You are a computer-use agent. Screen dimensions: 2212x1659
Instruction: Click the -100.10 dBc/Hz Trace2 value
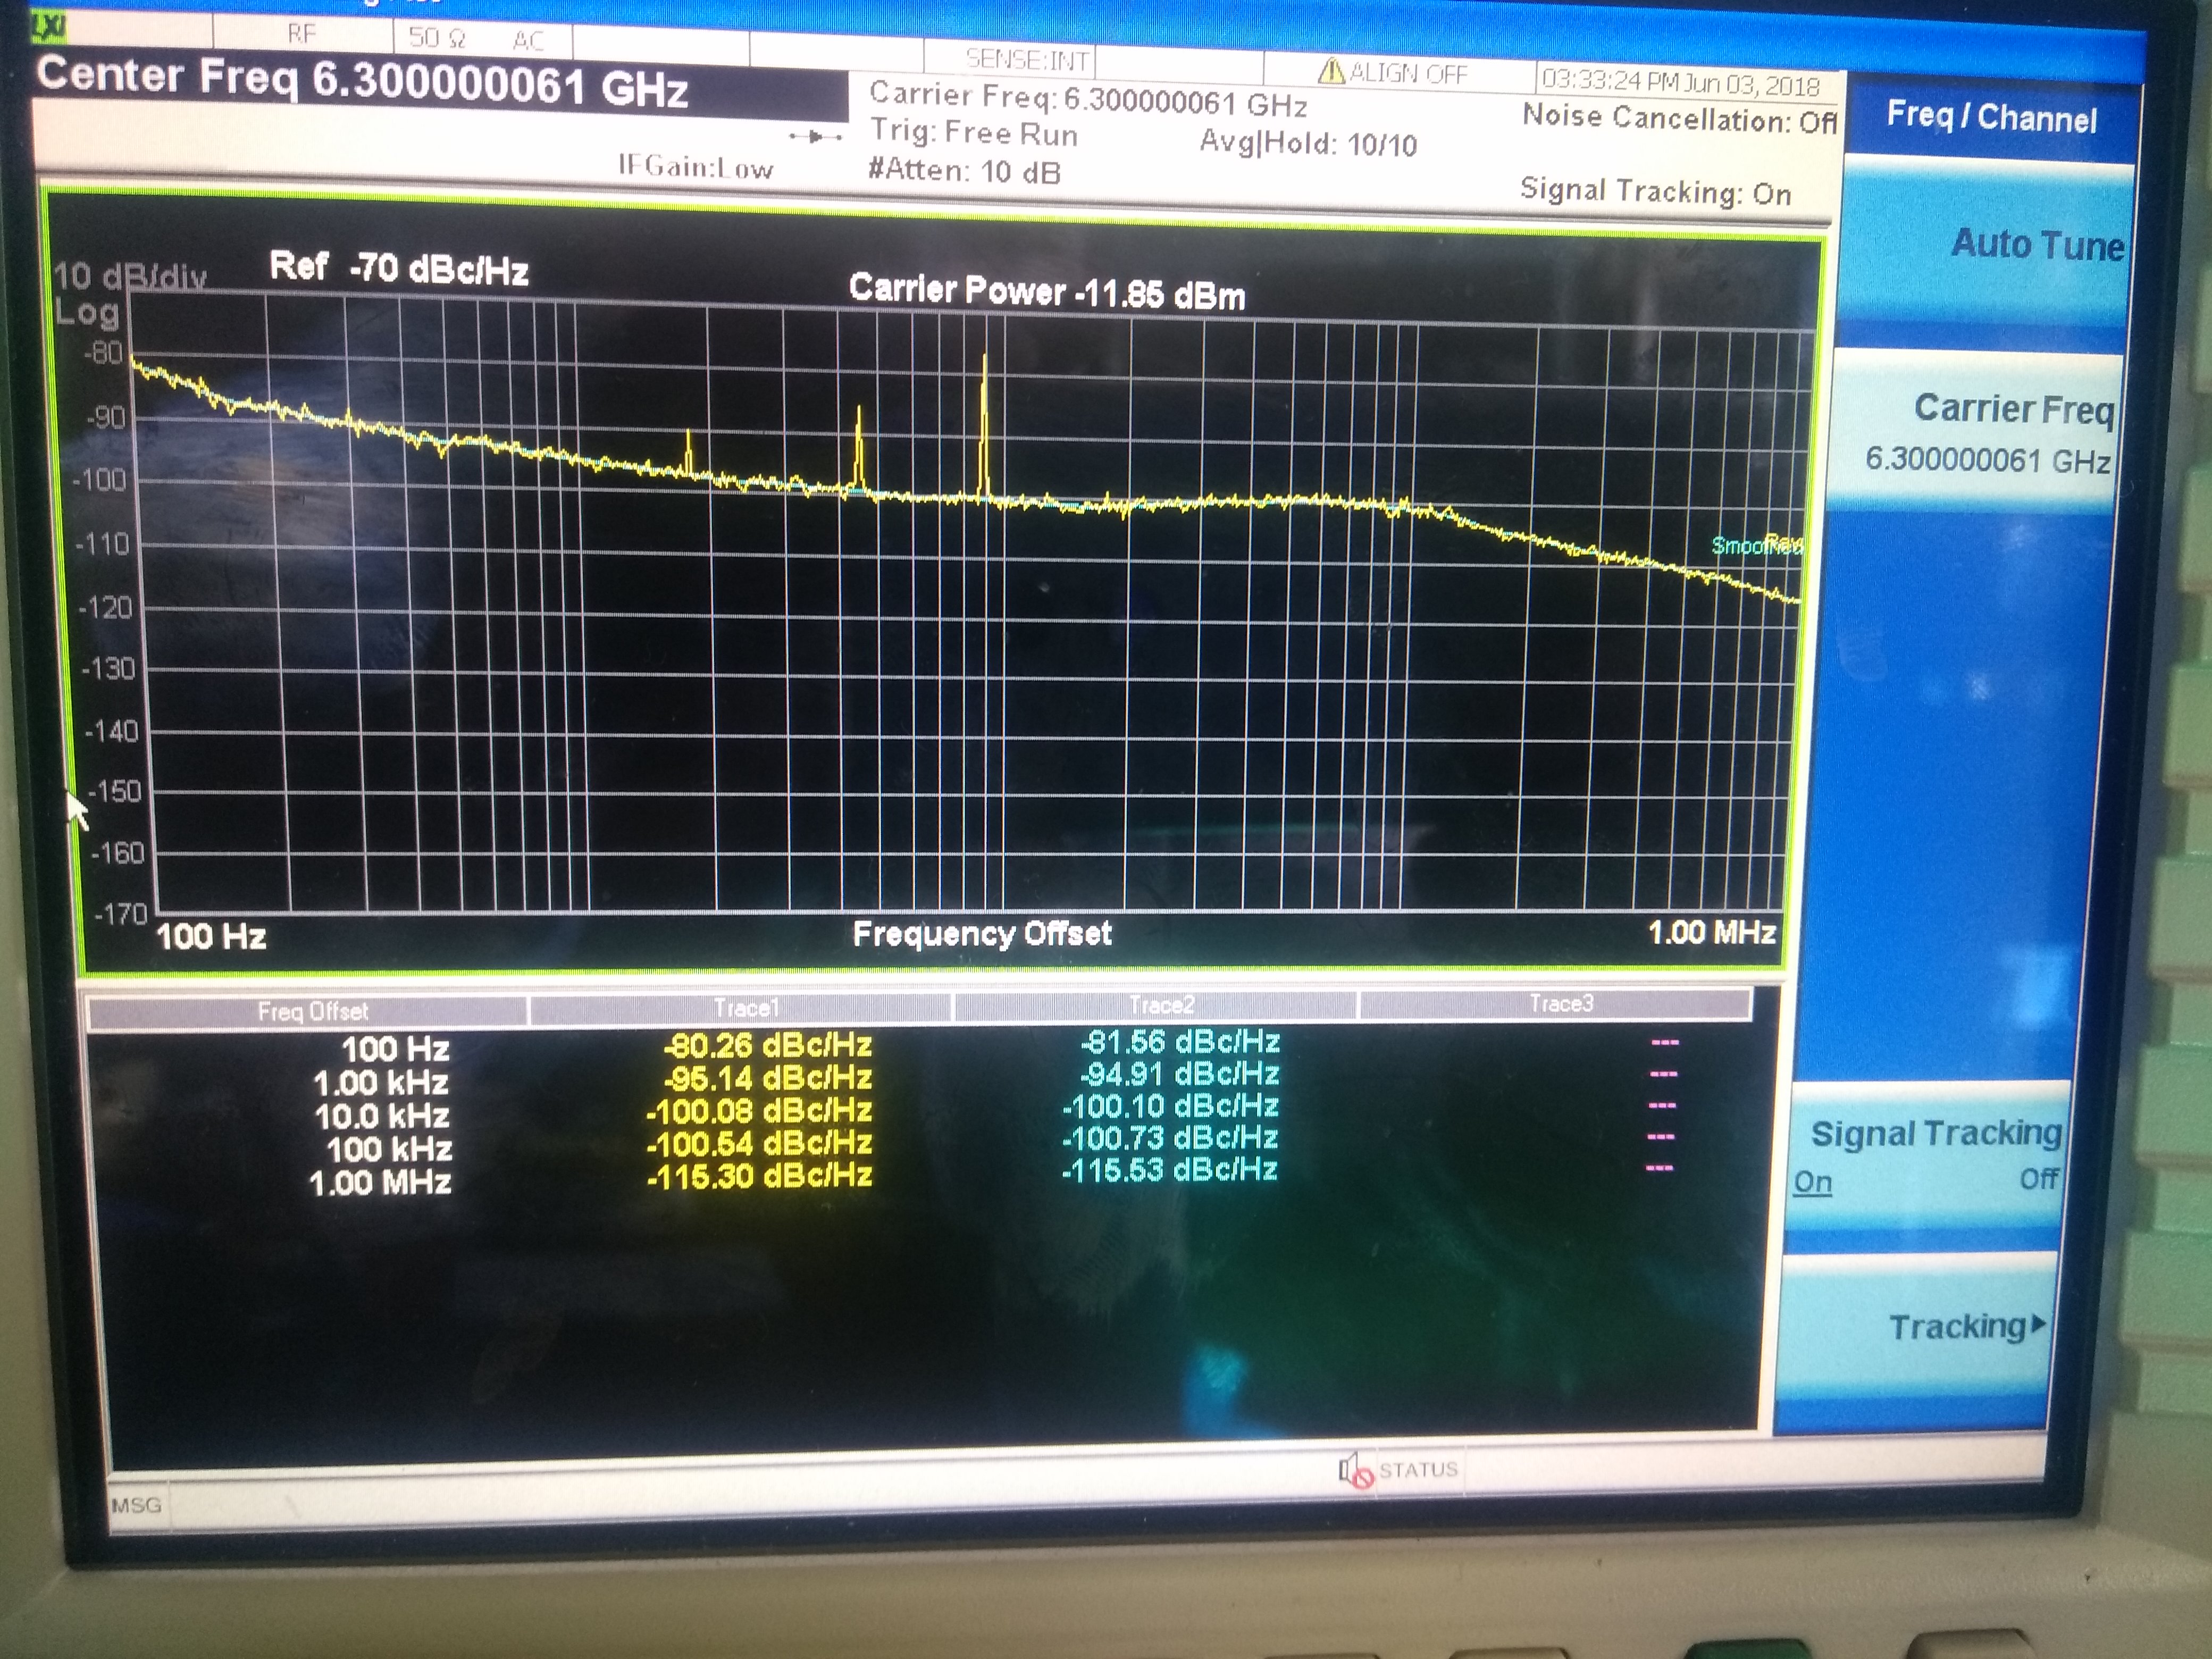(1170, 1106)
